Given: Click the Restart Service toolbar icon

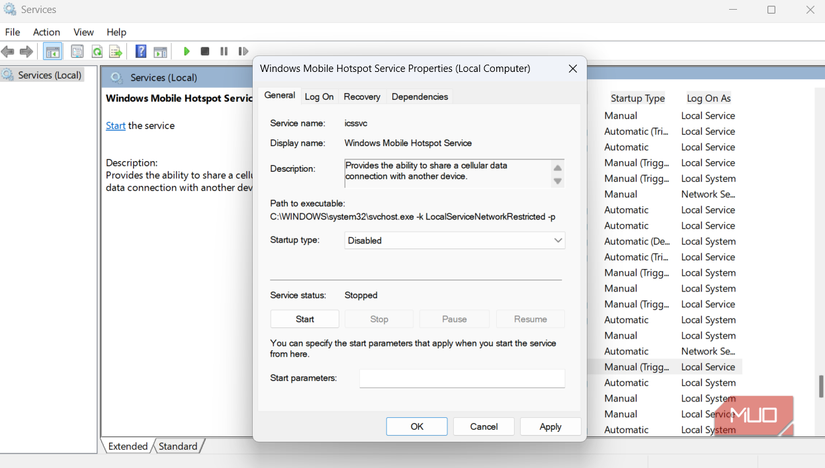Looking at the screenshot, I should coord(243,51).
